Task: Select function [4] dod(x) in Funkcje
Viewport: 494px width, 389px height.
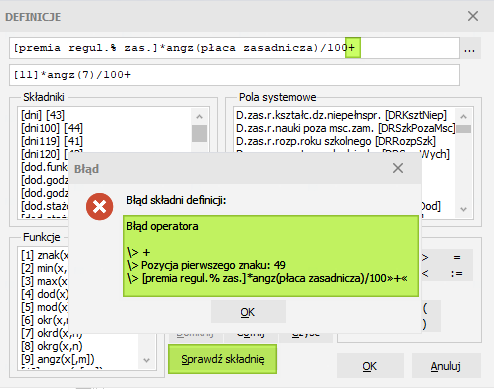Action: tap(45, 294)
